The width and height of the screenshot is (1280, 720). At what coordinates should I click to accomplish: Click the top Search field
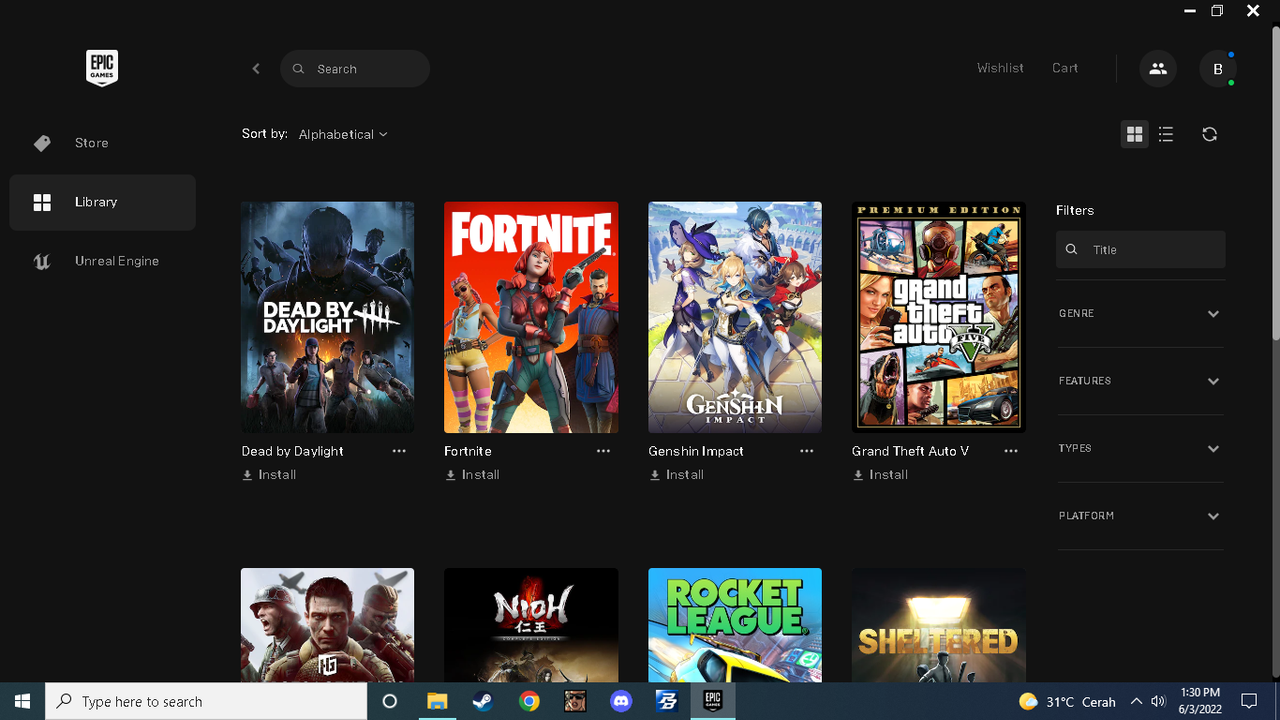(x=355, y=69)
